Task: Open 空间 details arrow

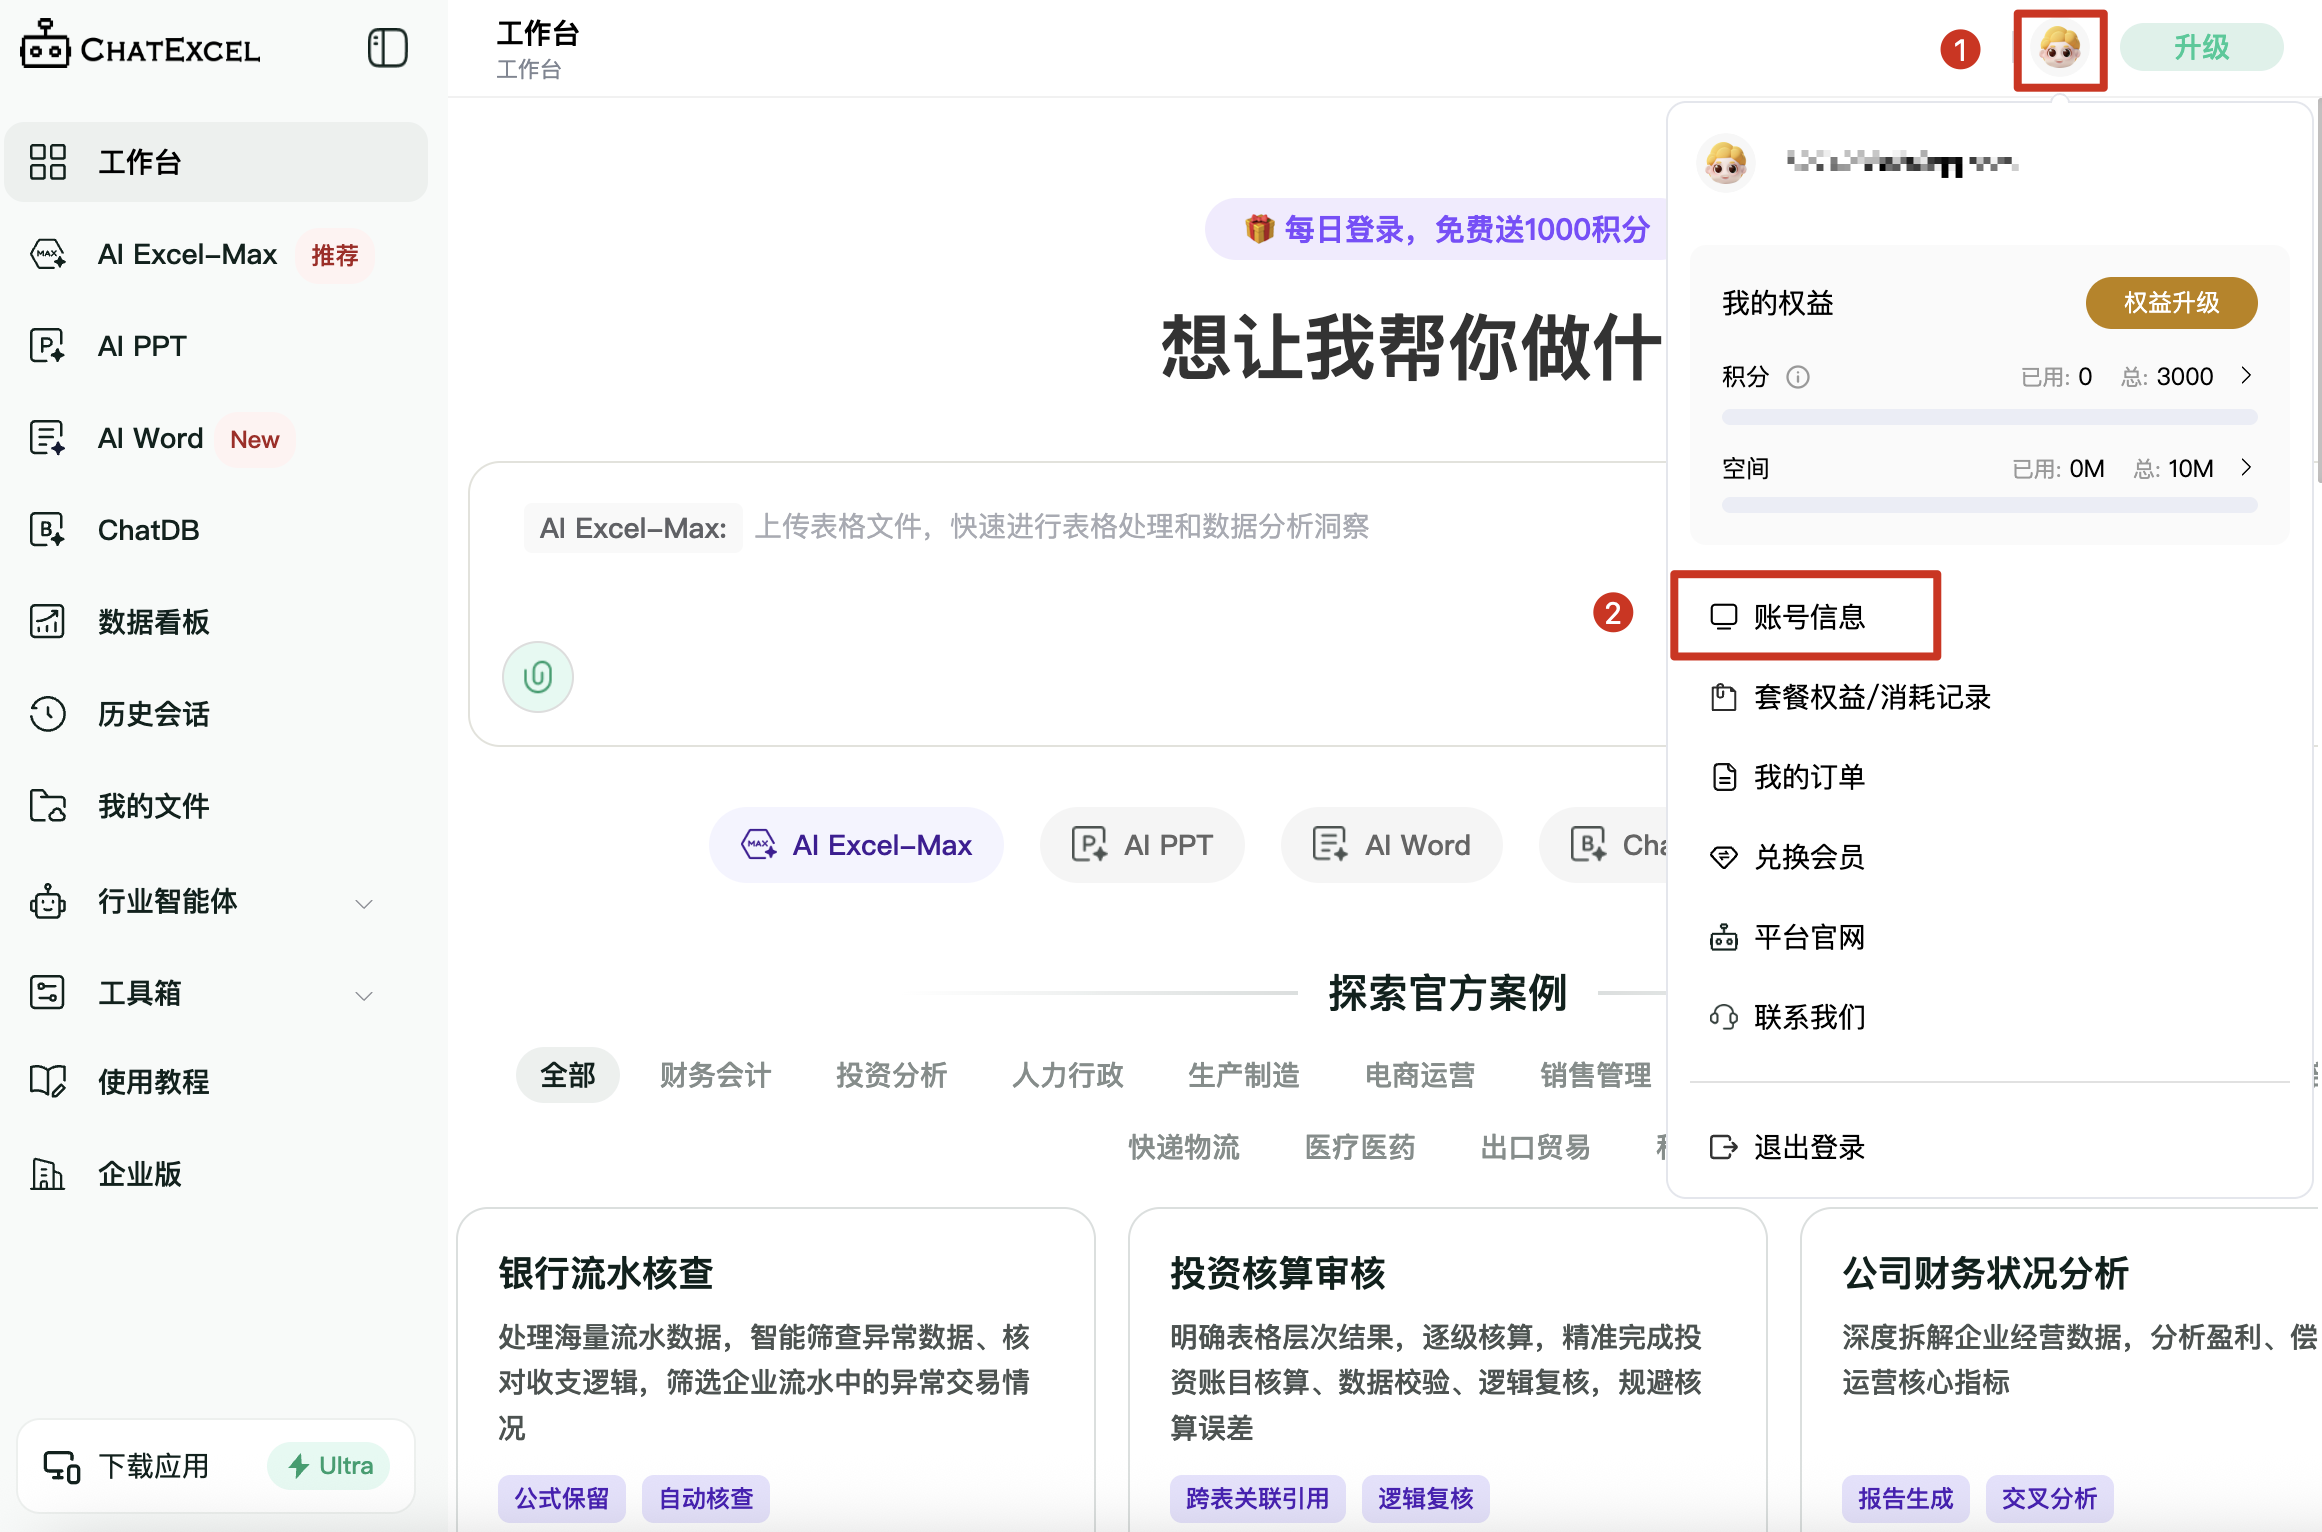Action: pyautogui.click(x=2246, y=468)
